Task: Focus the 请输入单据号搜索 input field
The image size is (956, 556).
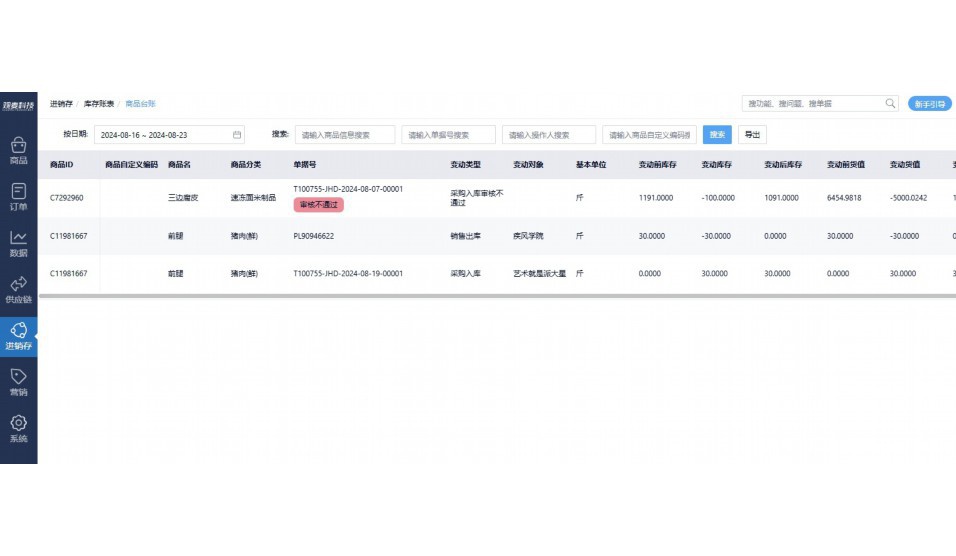Action: click(x=448, y=134)
